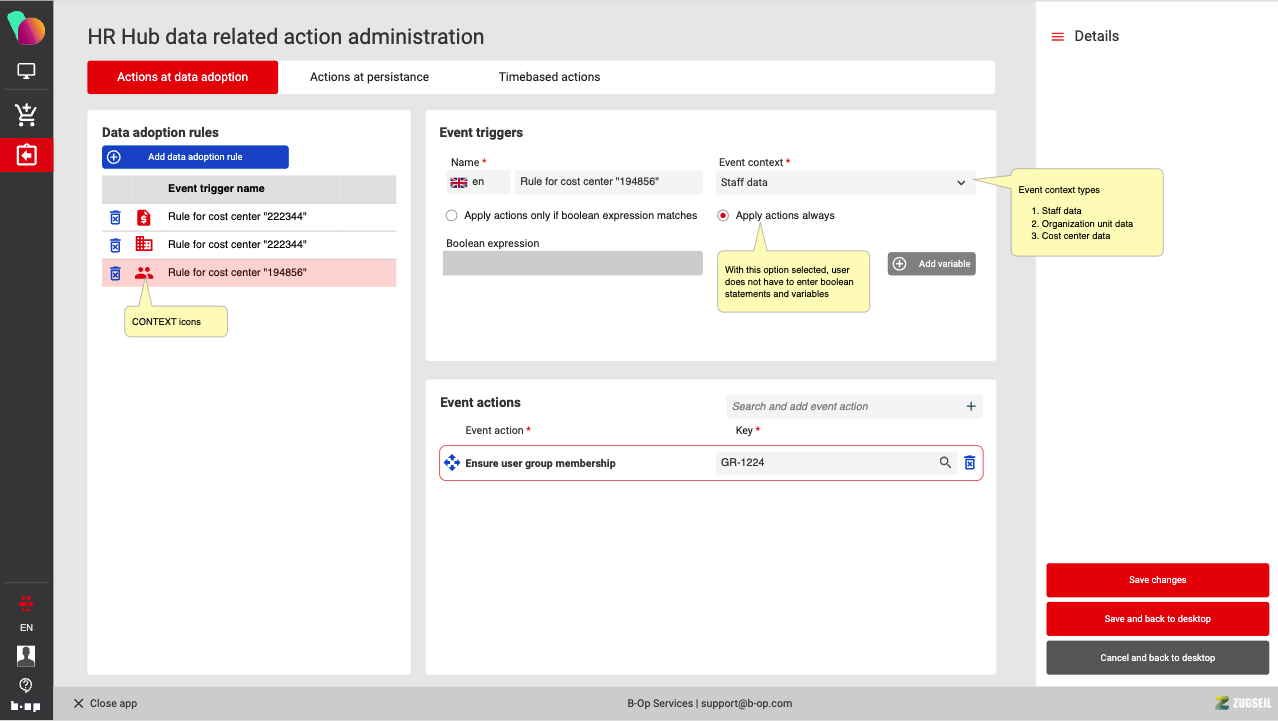Switch to Actions at persistance tab

369,77
